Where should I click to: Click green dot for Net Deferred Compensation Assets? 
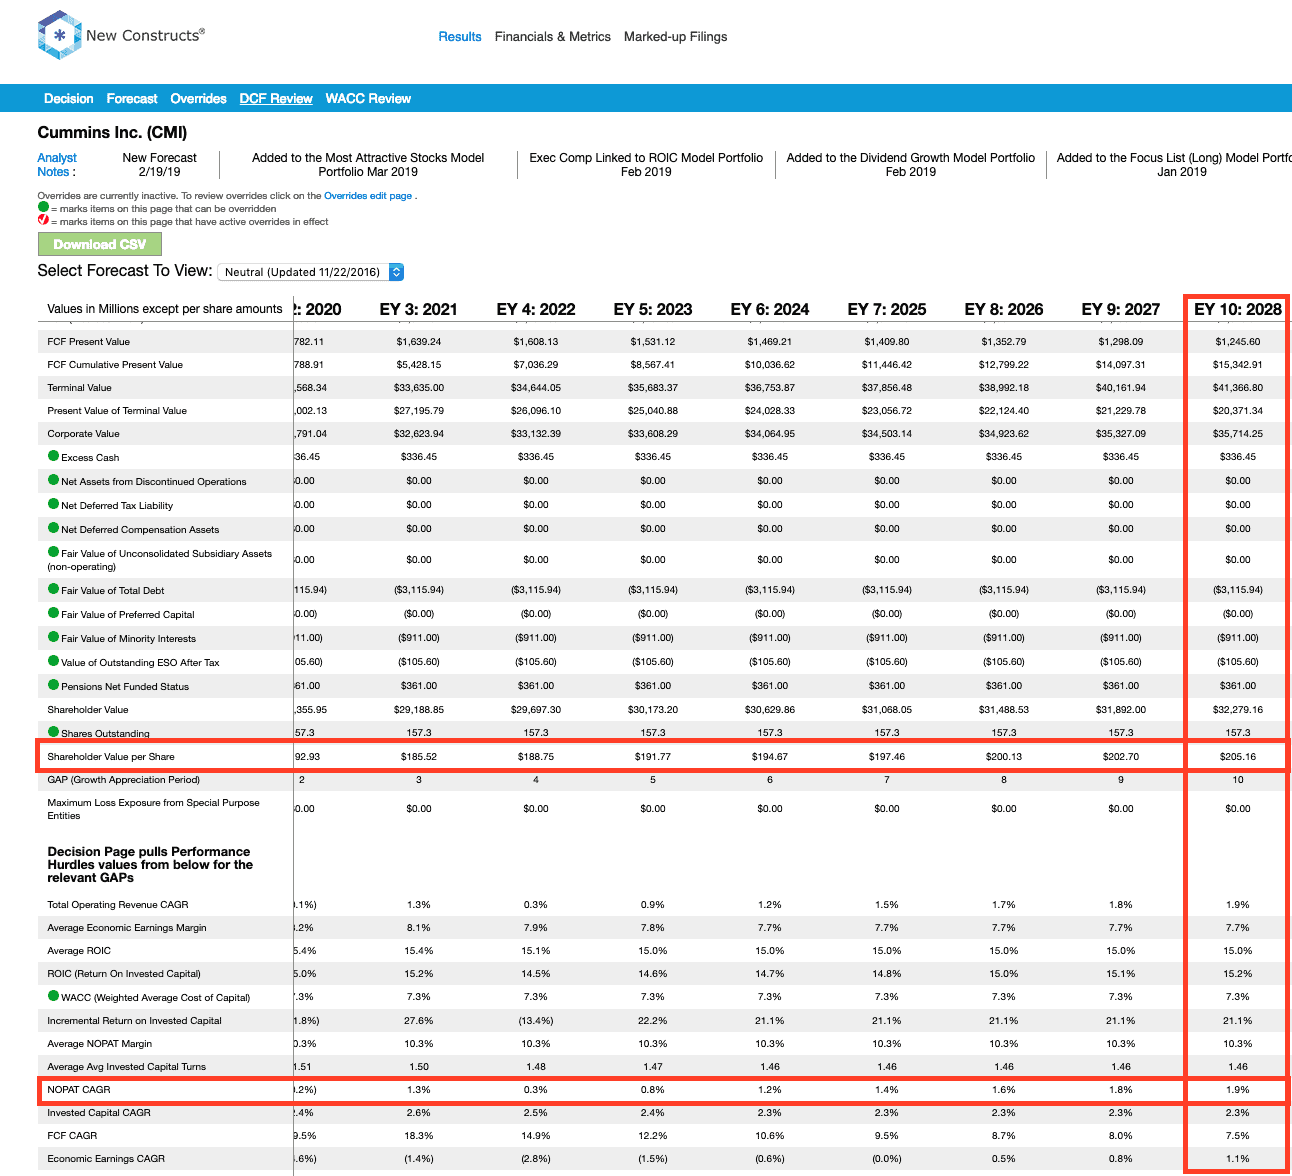54,528
